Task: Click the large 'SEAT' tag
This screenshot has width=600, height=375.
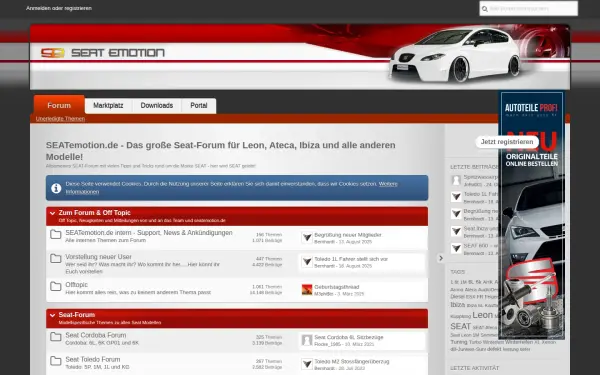Action: click(x=460, y=326)
